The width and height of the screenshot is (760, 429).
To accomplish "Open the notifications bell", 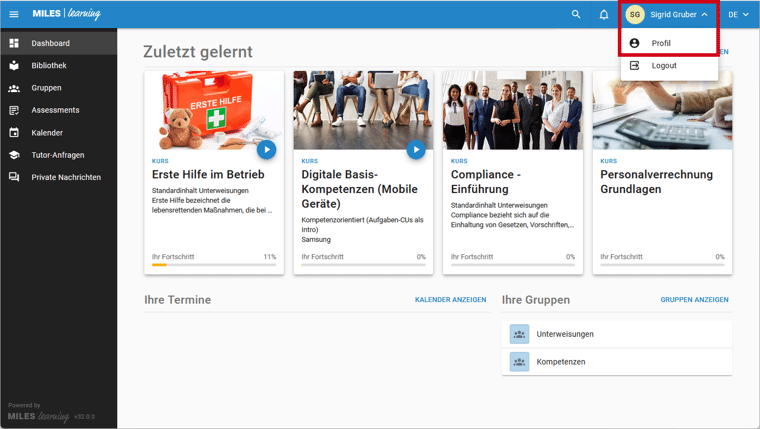I will pyautogui.click(x=604, y=14).
